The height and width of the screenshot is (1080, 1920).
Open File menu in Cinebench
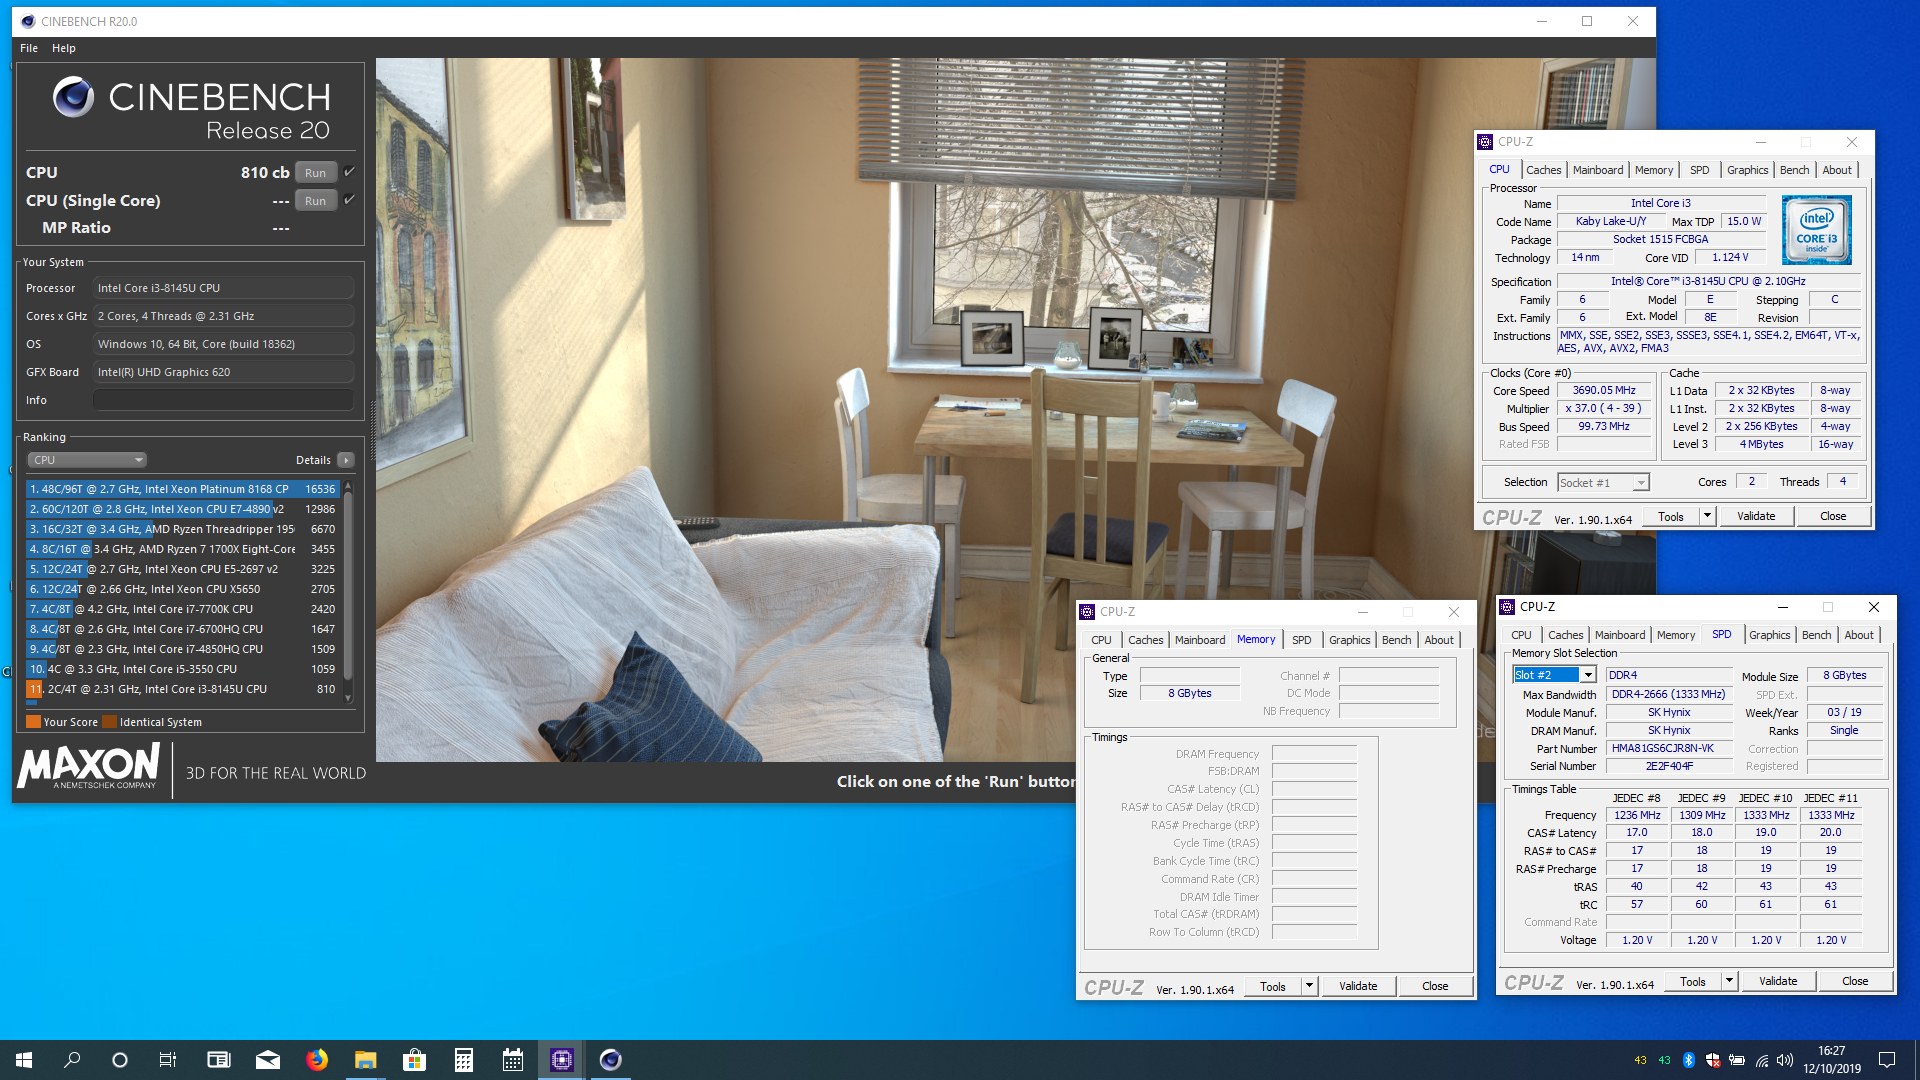tap(29, 48)
